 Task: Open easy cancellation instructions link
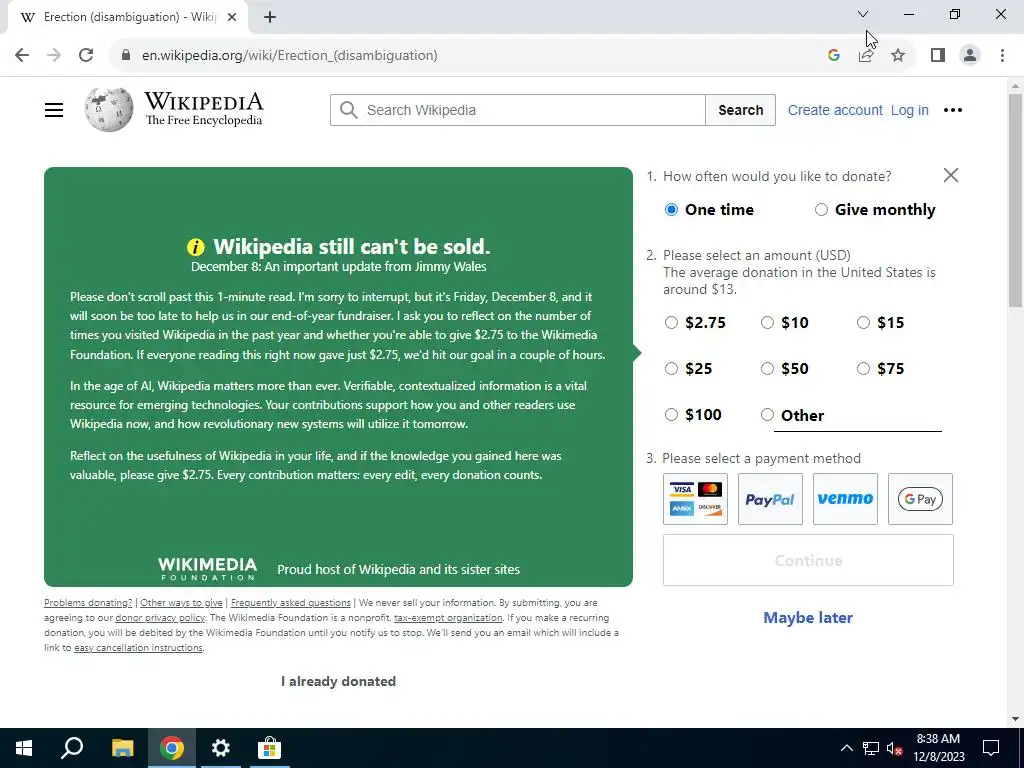click(x=138, y=648)
